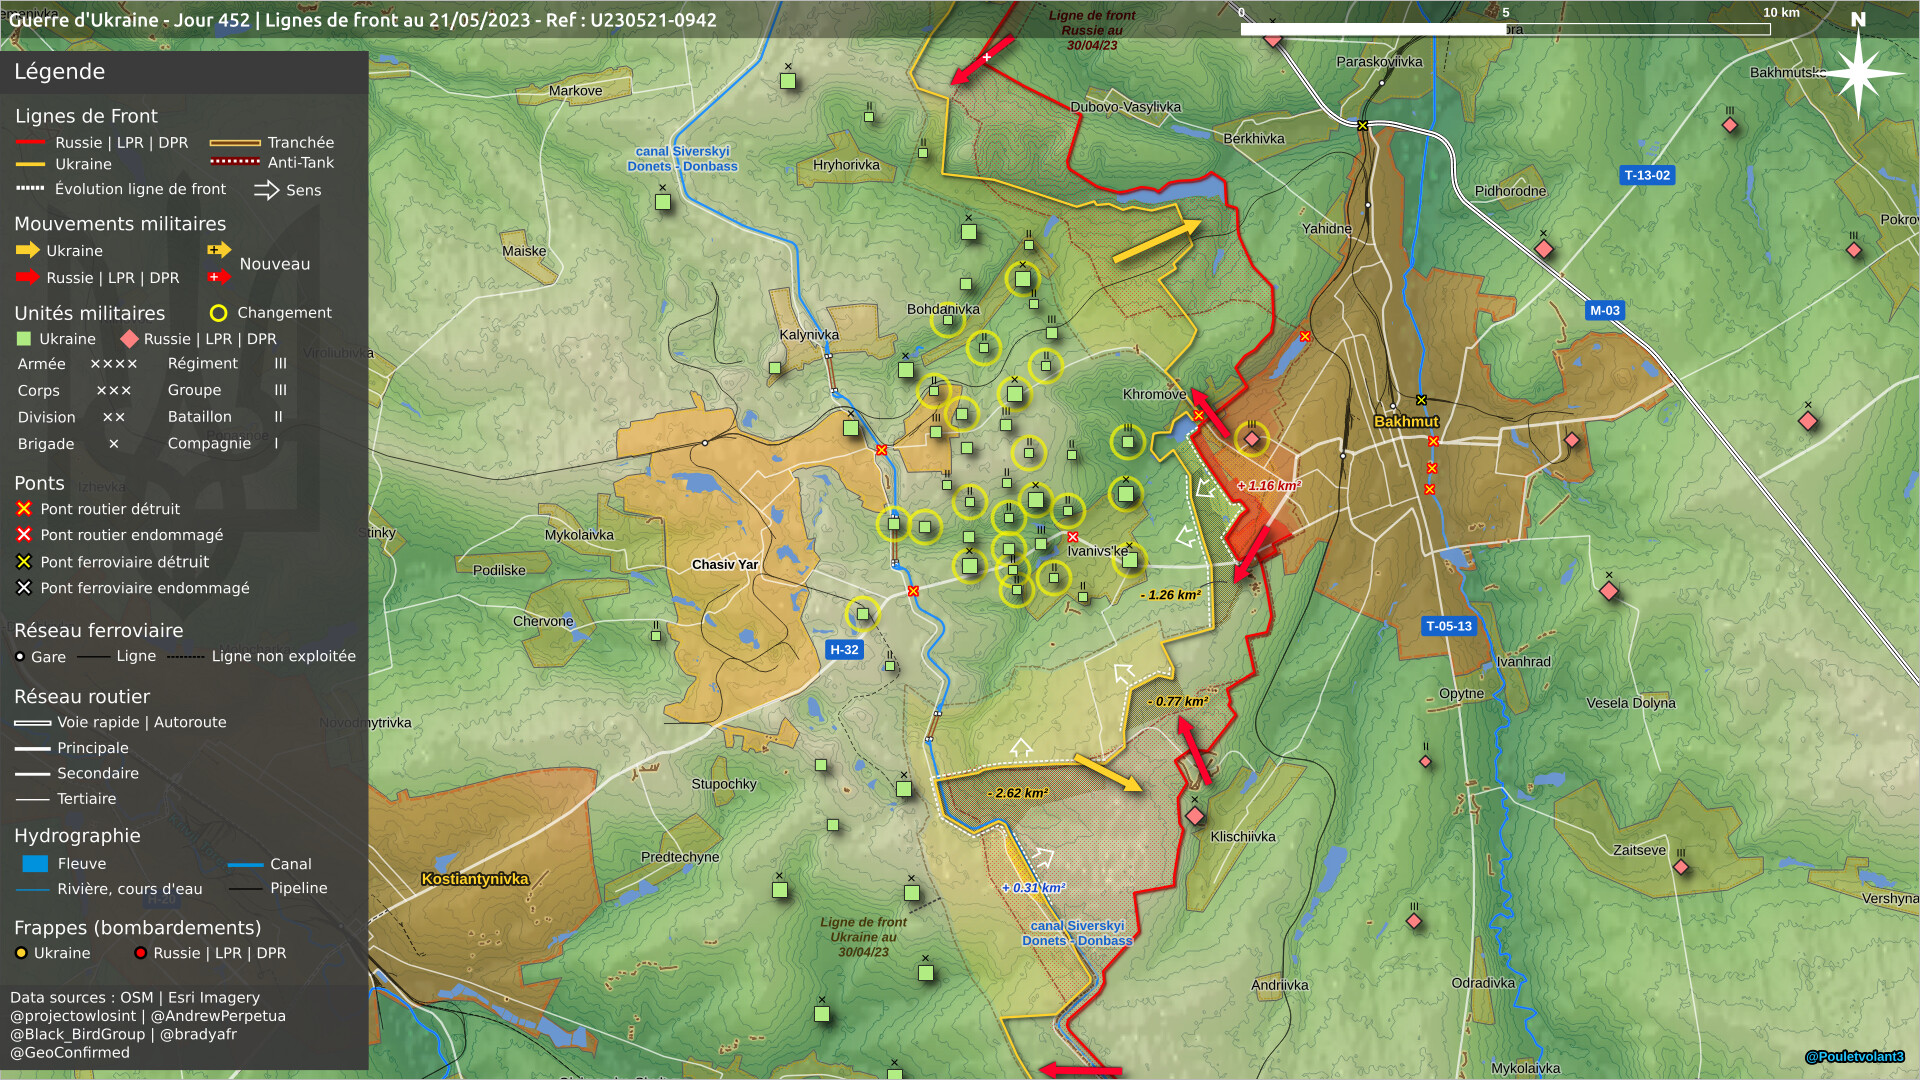Click the Russian unit diamond near Klischiivka
The width and height of the screenshot is (1920, 1080).
pos(1195,816)
